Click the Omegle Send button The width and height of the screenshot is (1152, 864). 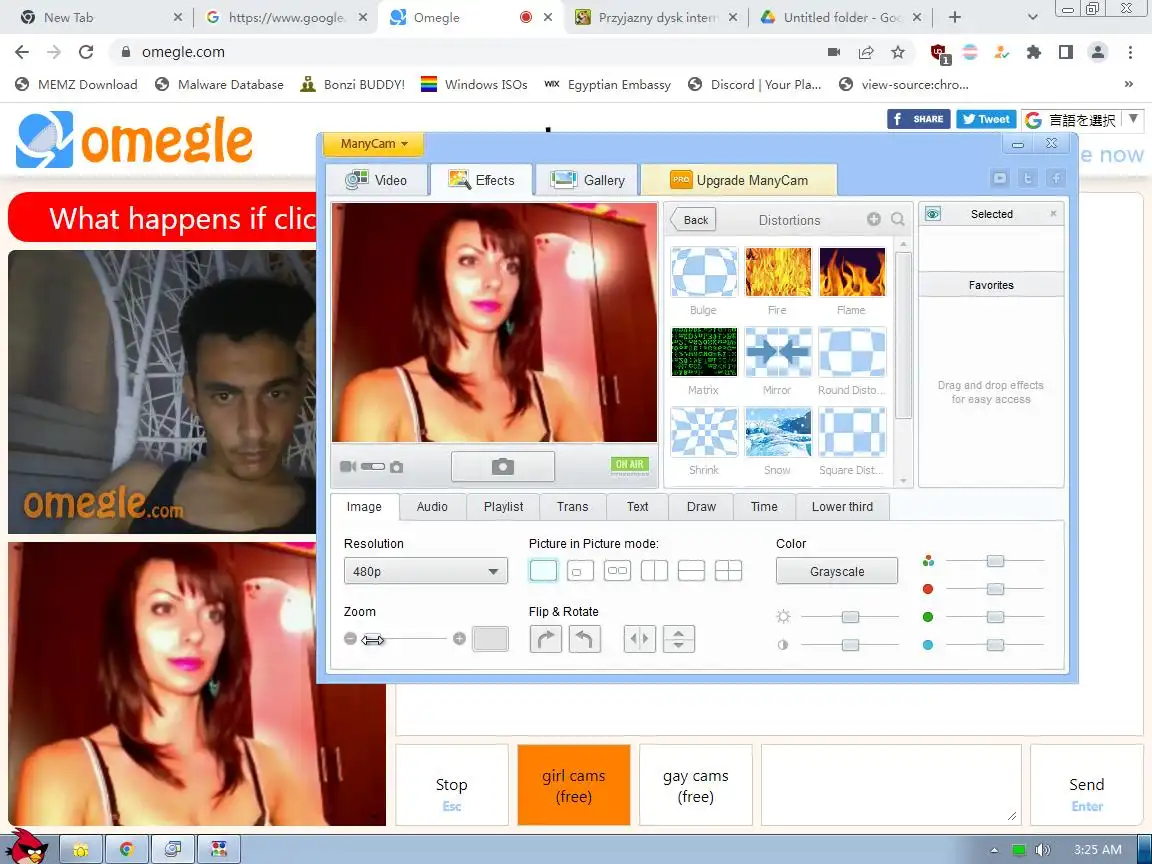pos(1087,785)
